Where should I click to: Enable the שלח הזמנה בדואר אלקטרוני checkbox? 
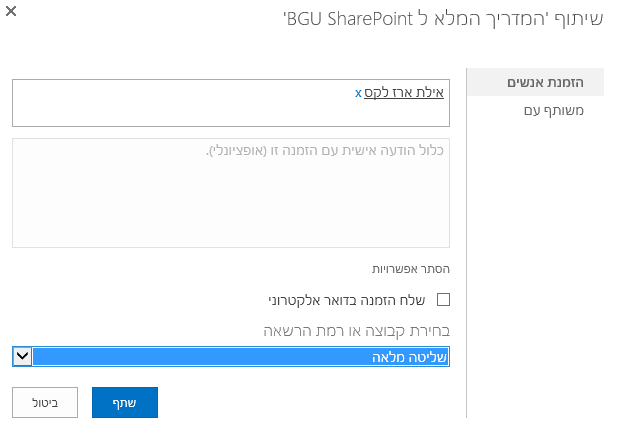[x=443, y=300]
